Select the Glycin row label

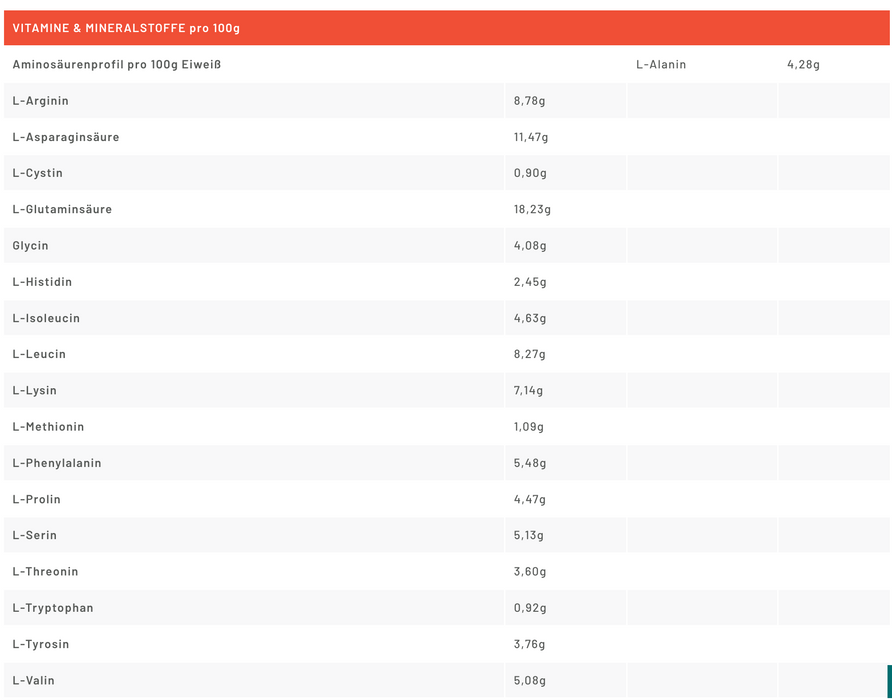point(31,246)
